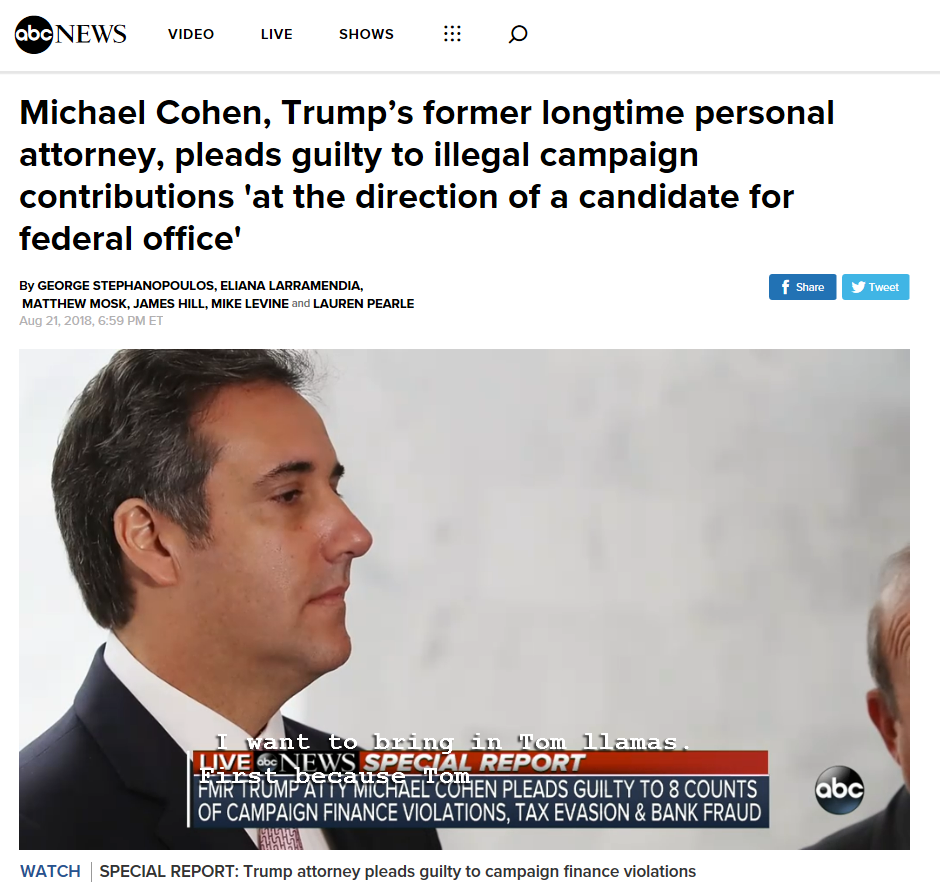Tweet the article via Twitter button
Screen dimensions: 940x893
click(875, 287)
